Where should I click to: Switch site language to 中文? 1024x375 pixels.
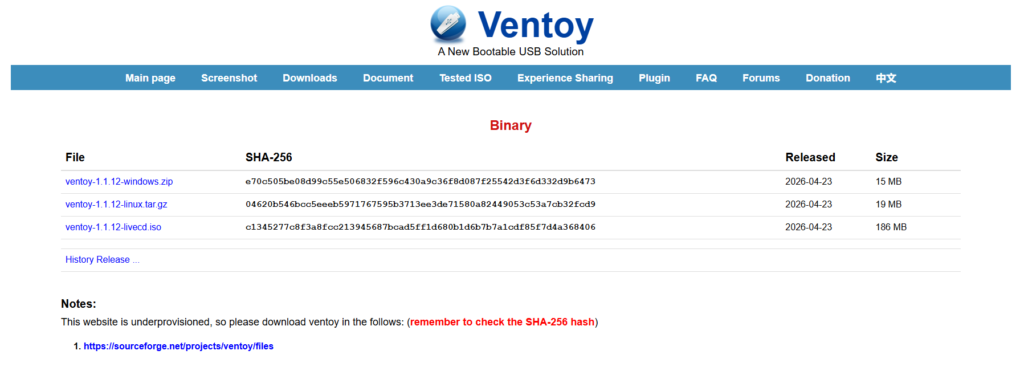tap(886, 78)
